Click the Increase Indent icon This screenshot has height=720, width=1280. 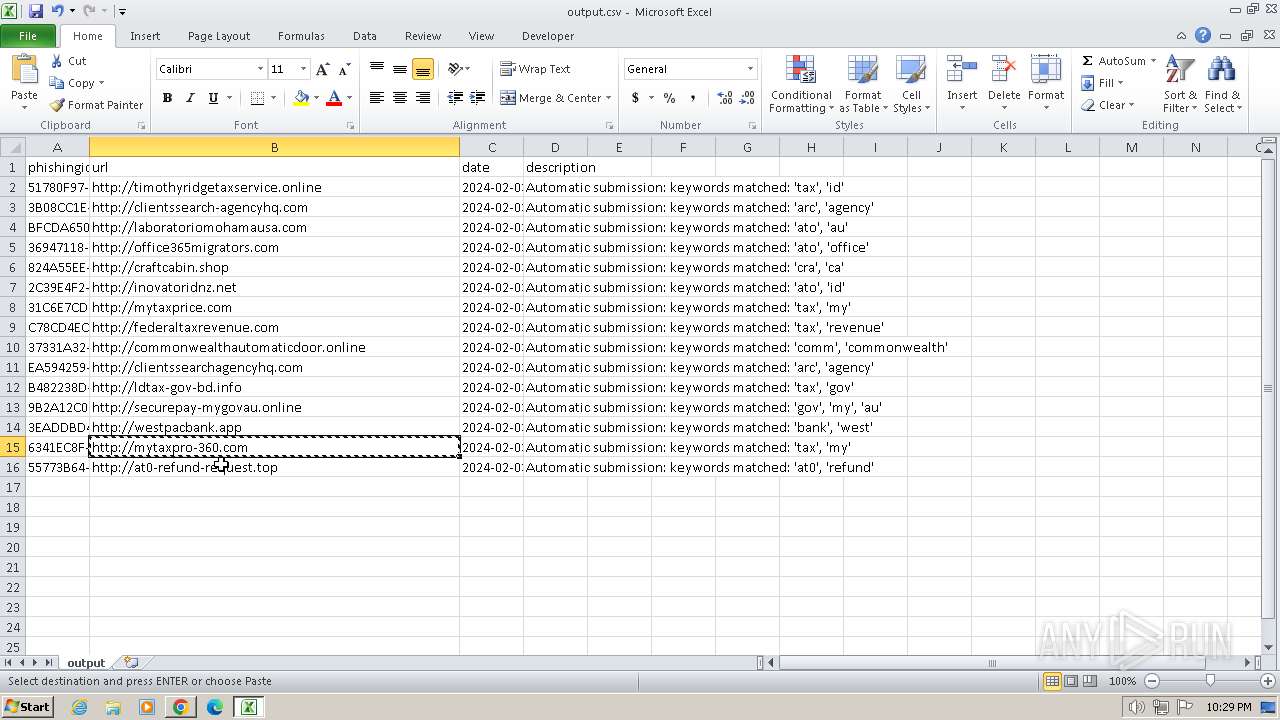[478, 98]
